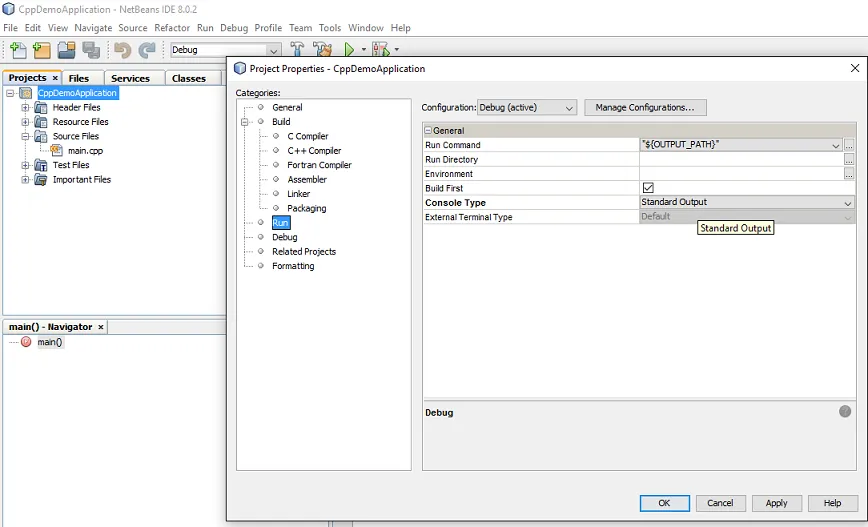The width and height of the screenshot is (868, 527).
Task: Open the Debug Project dropdown arrow
Action: pyautogui.click(x=396, y=50)
